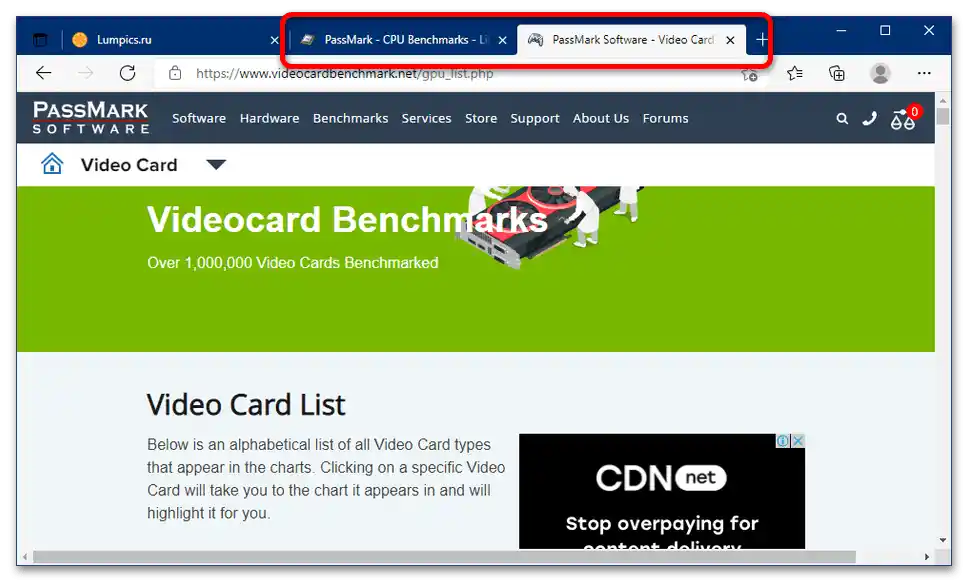Screen dimensions: 968x582
Task: Click the horizontal scrollbar thumb
Action: point(444,557)
